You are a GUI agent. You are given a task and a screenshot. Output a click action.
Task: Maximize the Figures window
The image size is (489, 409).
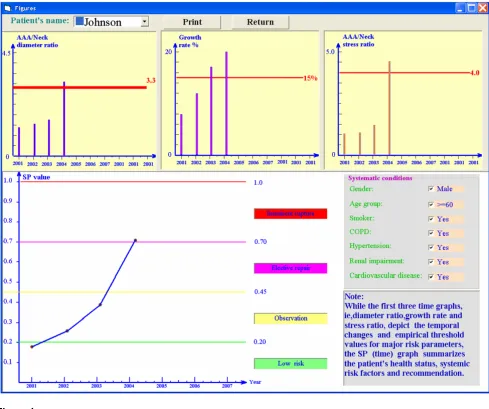(x=471, y=8)
